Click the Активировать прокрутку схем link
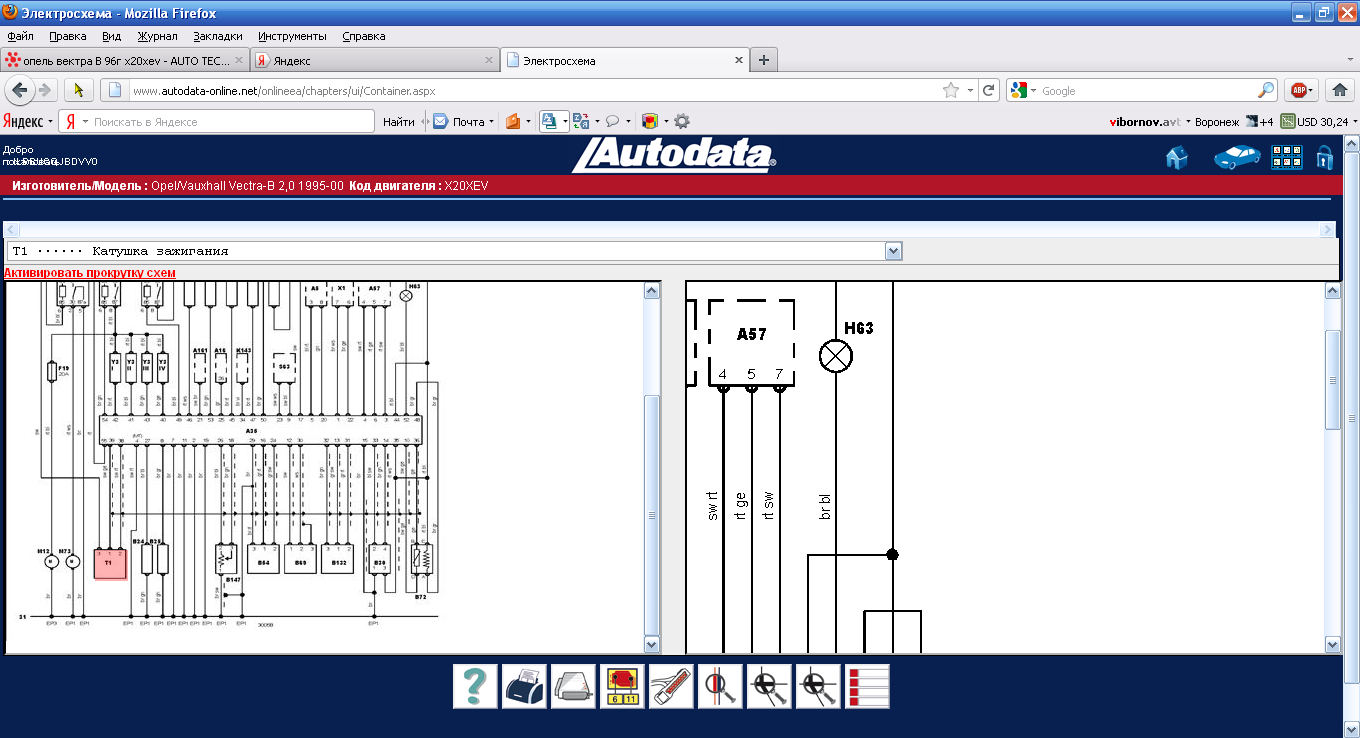 click(90, 273)
